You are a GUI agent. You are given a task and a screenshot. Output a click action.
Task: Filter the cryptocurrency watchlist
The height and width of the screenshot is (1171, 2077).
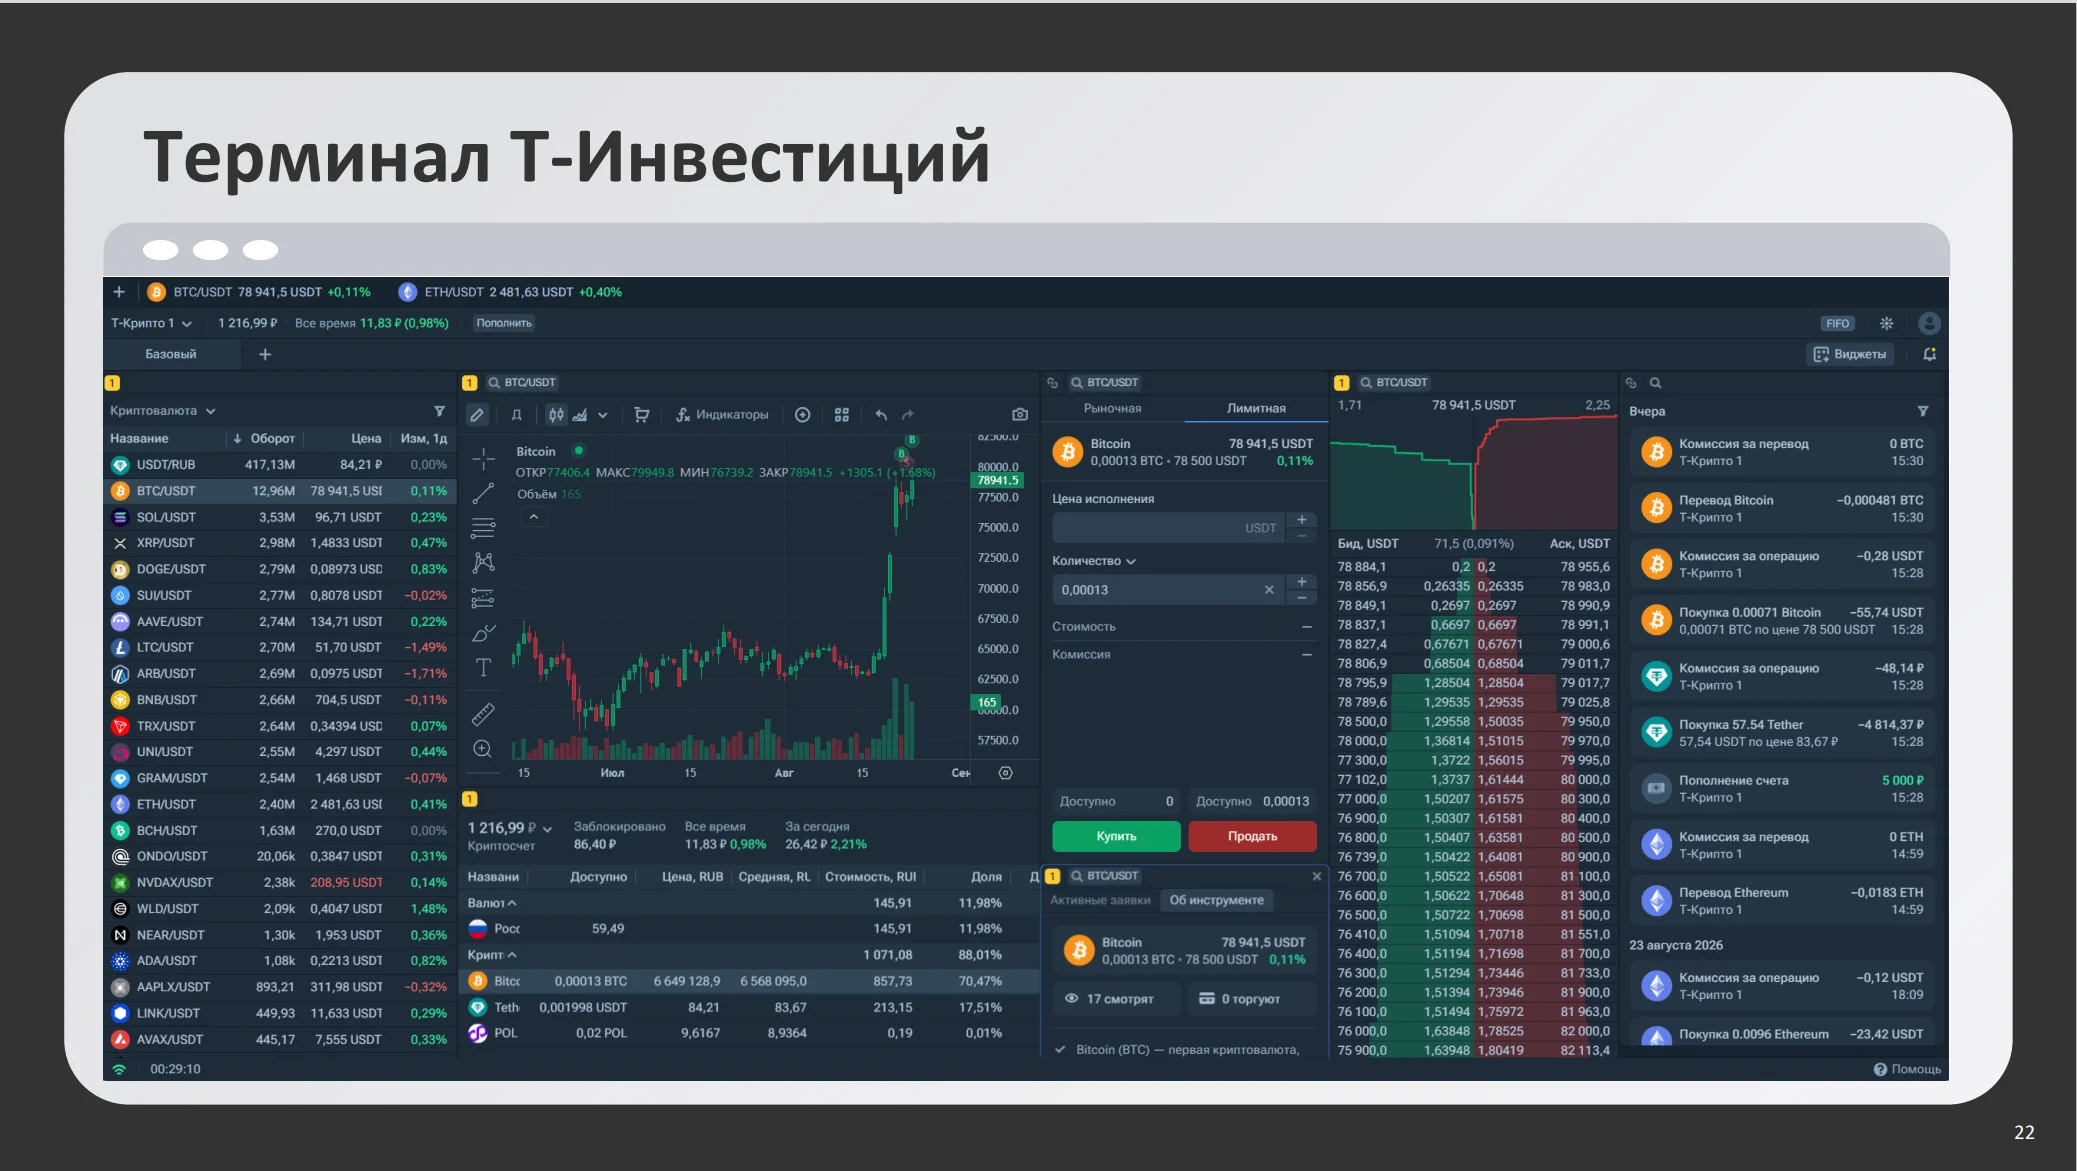439,411
